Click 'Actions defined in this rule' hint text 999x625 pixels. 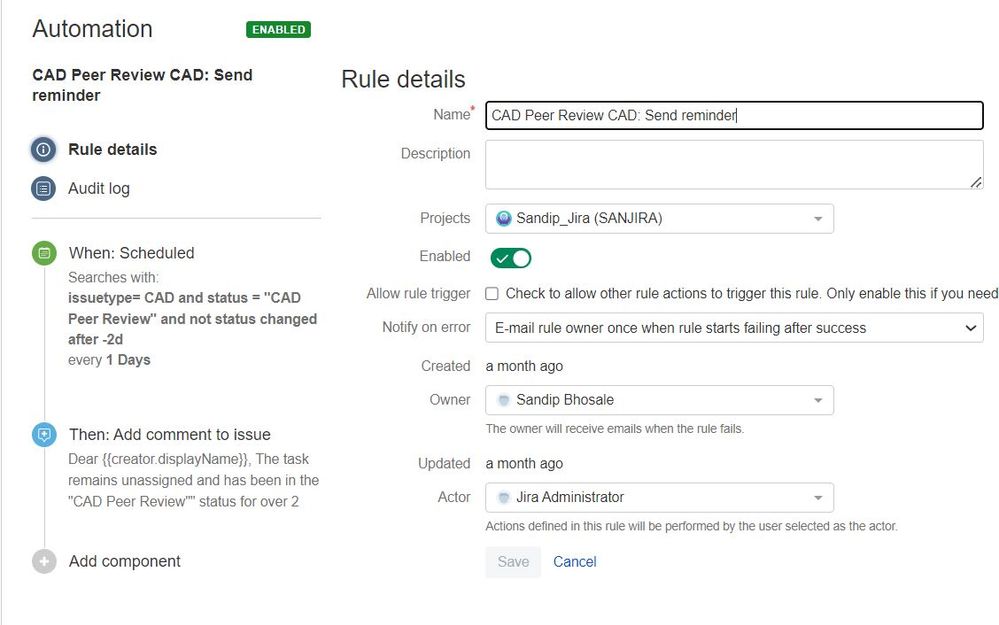[x=691, y=526]
